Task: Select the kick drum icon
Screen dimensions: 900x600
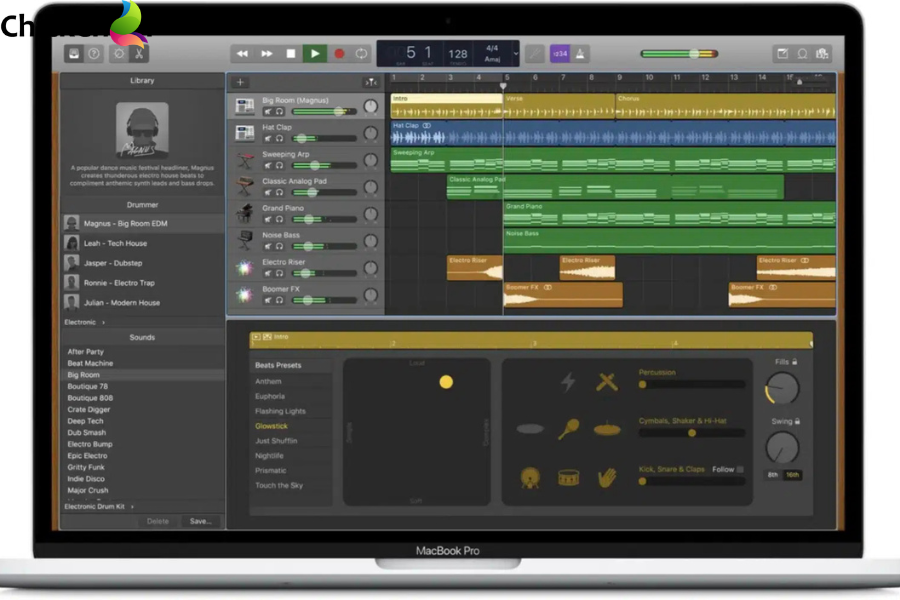Action: pos(530,477)
